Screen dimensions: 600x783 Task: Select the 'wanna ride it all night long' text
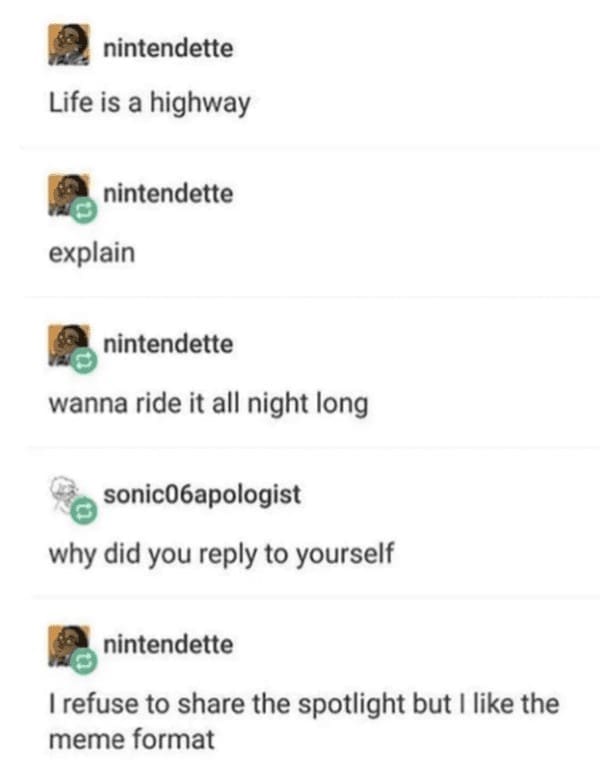pos(209,404)
